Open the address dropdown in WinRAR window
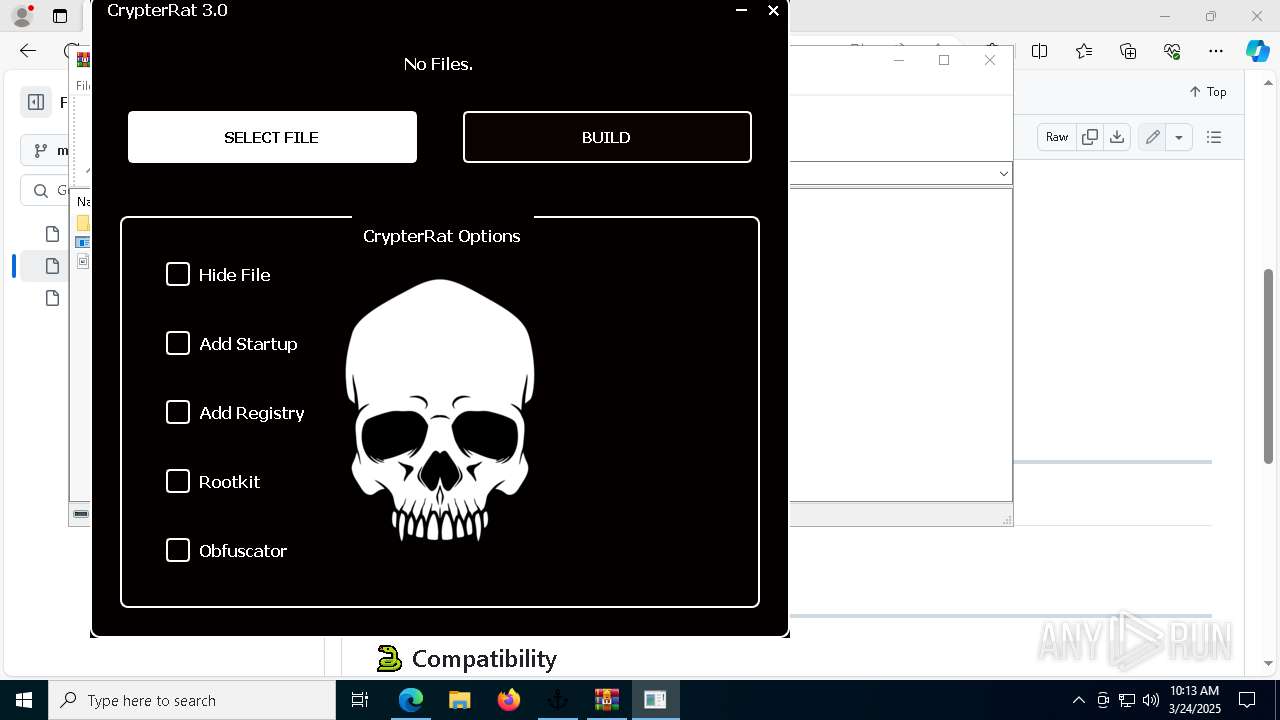Viewport: 1280px width, 720px height. (1003, 173)
